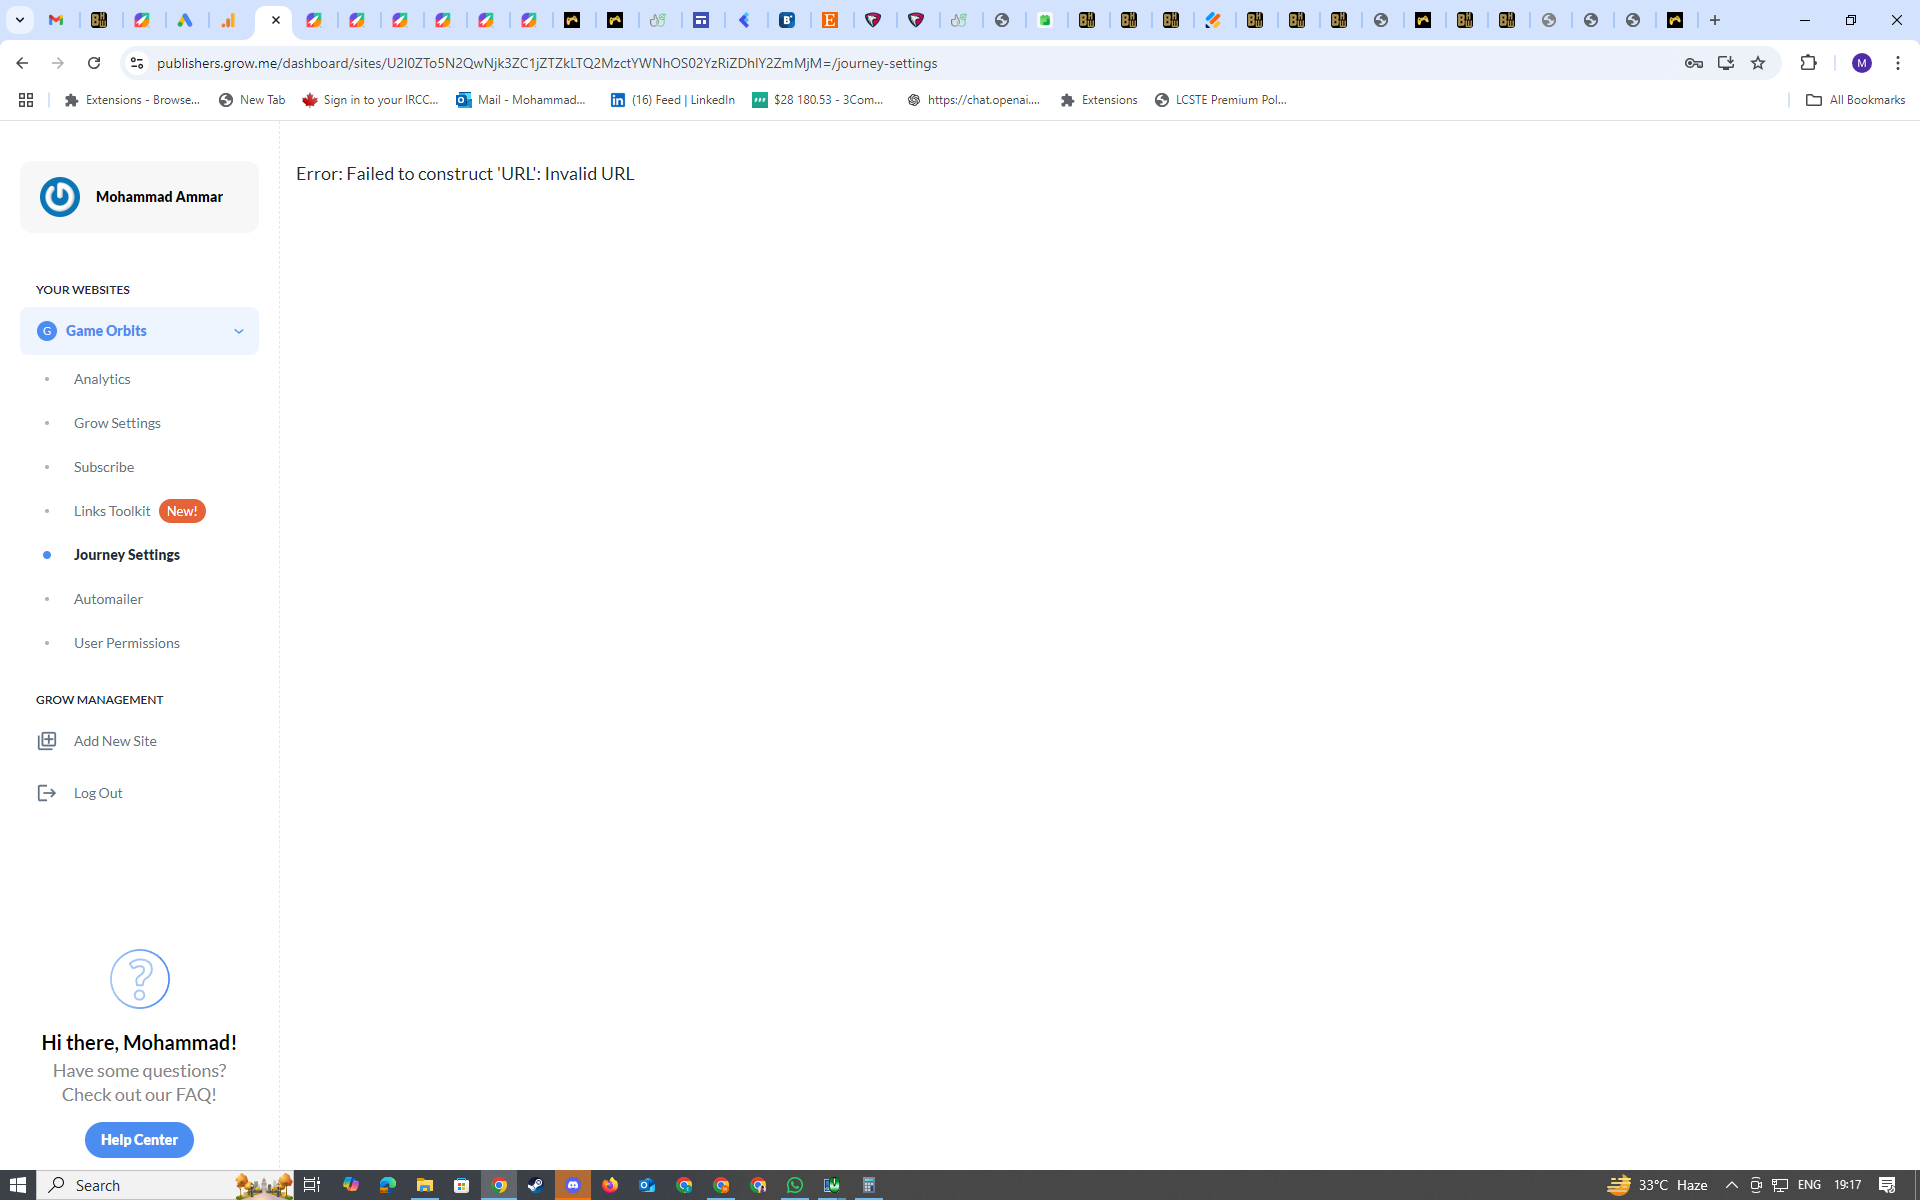Collapse the Game Orbits site chevron

pyautogui.click(x=239, y=331)
